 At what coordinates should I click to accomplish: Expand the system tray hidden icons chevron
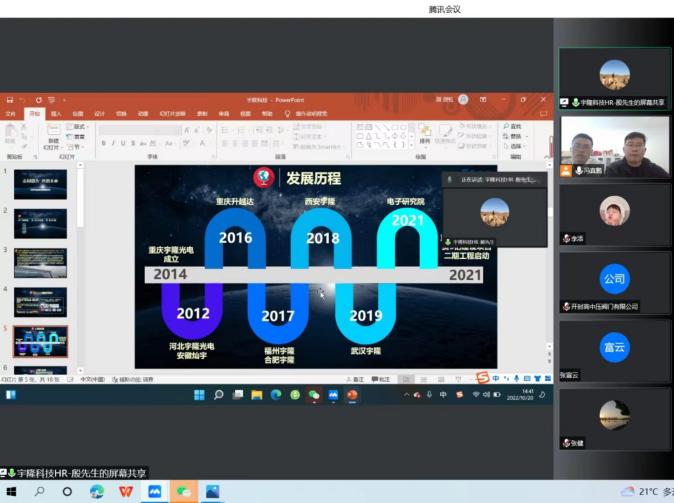[x=407, y=395]
